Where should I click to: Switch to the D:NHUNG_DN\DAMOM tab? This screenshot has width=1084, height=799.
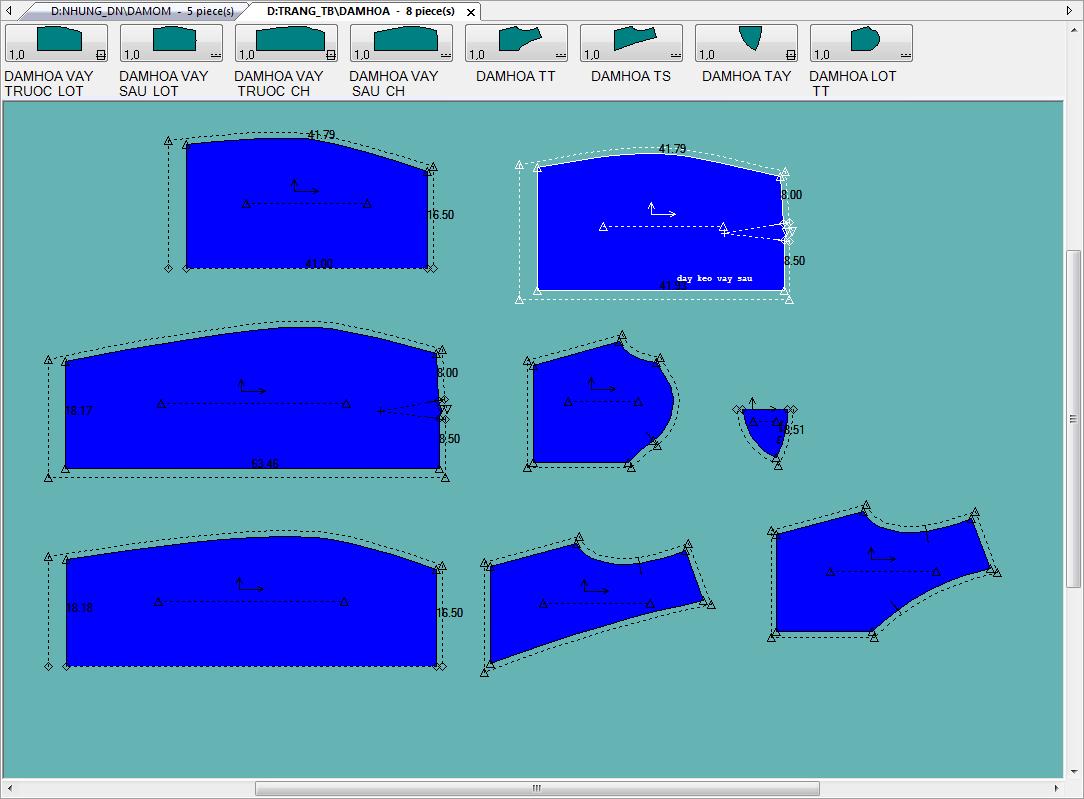(141, 12)
